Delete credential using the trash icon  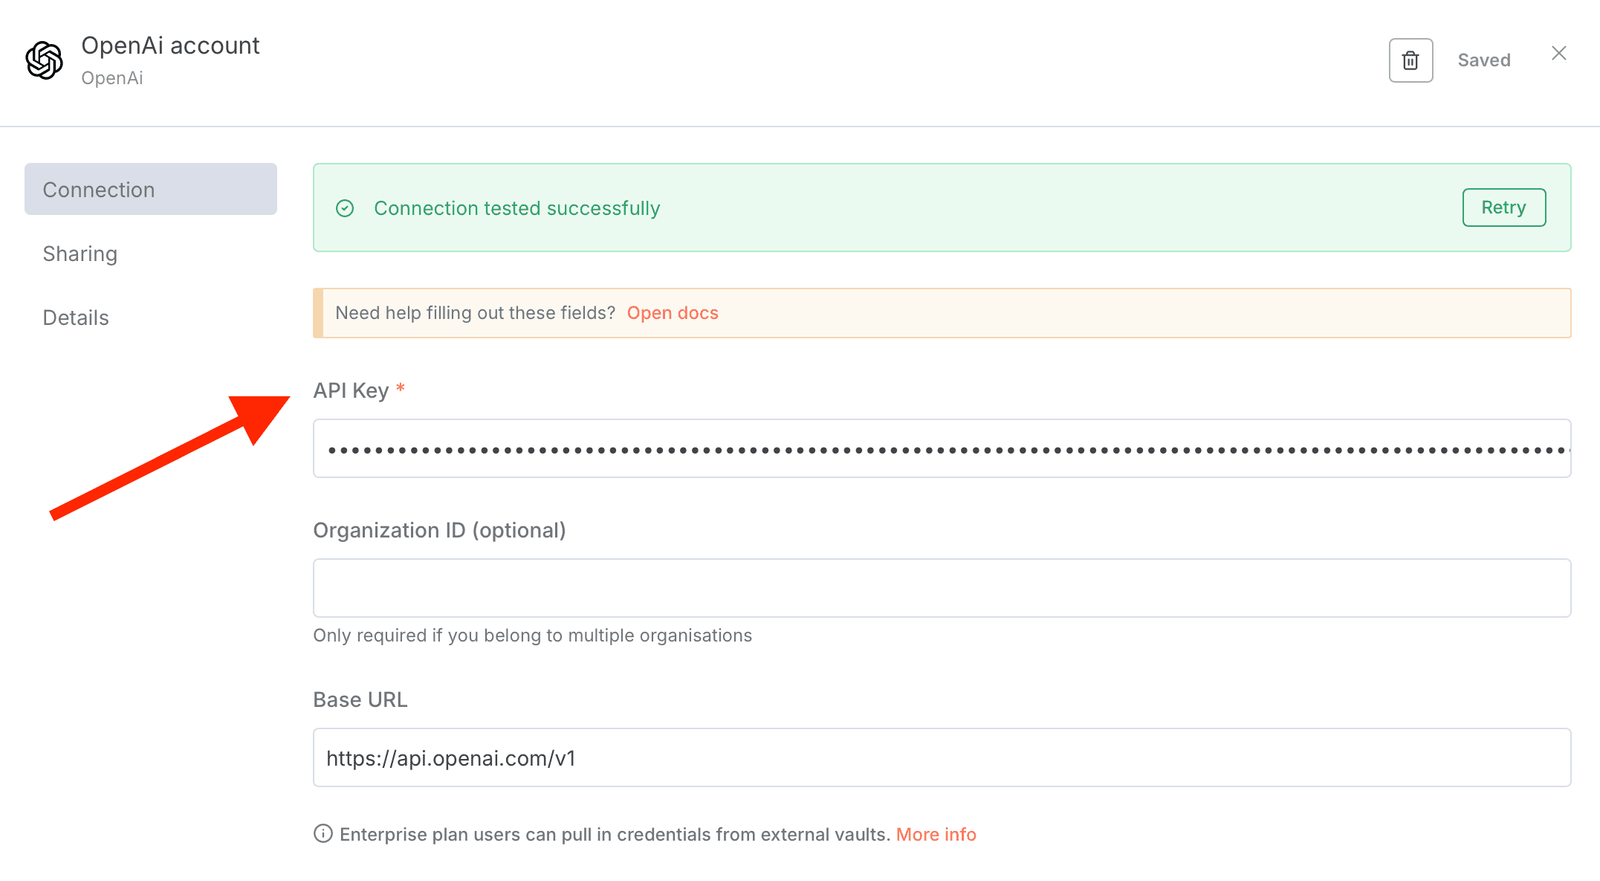tap(1410, 60)
